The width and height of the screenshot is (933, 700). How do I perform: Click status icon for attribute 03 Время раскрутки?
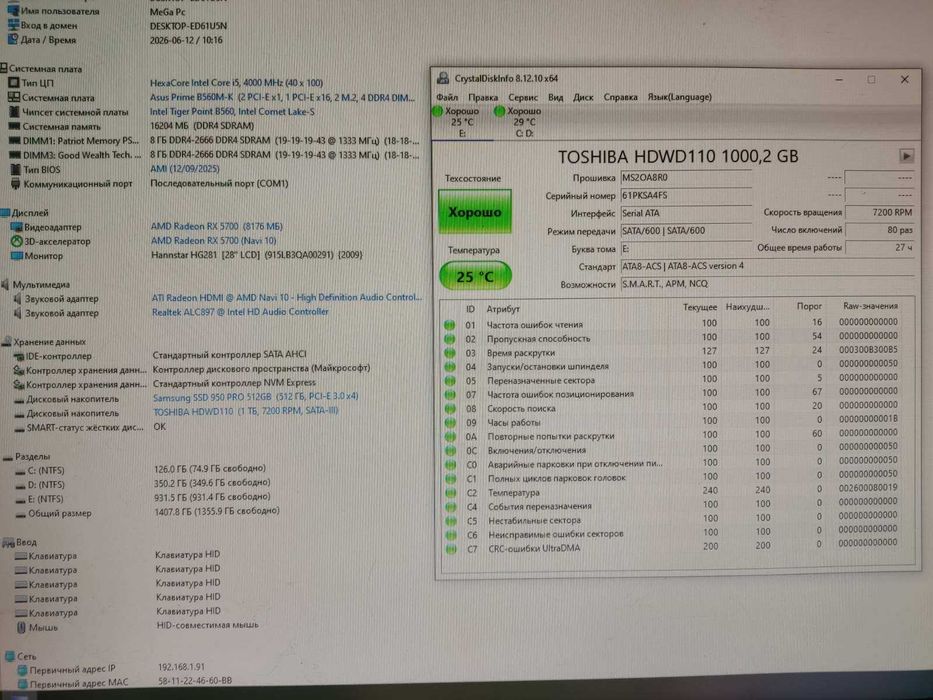pyautogui.click(x=450, y=352)
